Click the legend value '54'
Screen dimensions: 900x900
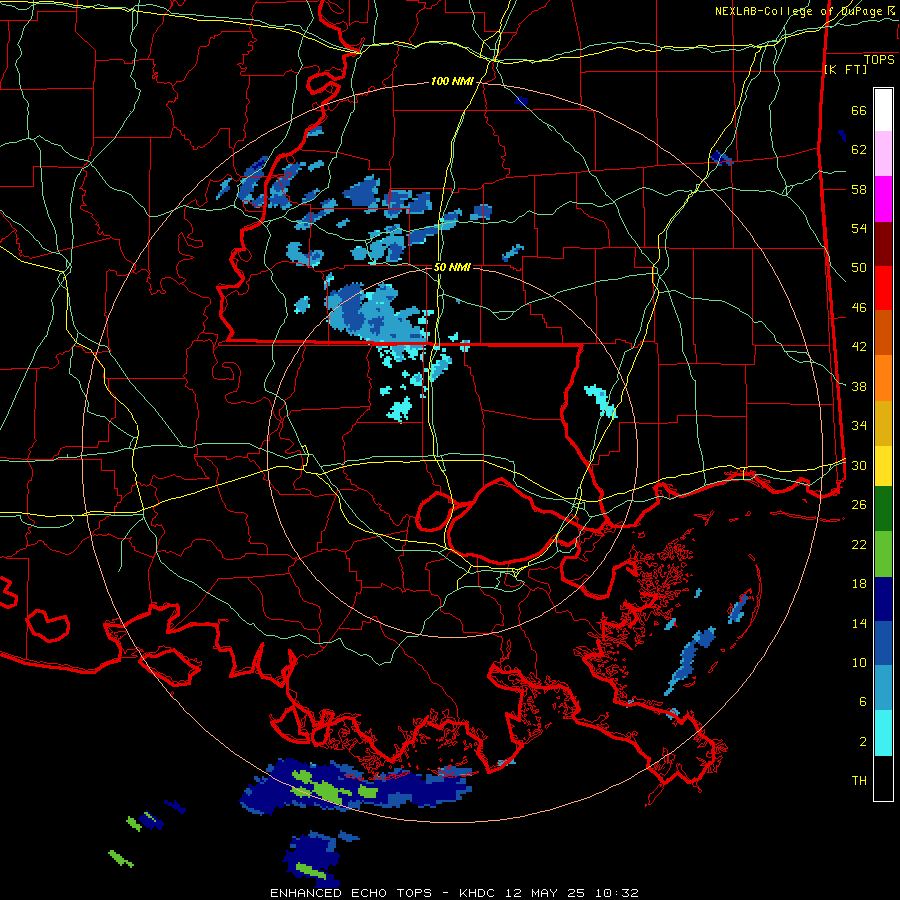pyautogui.click(x=859, y=228)
